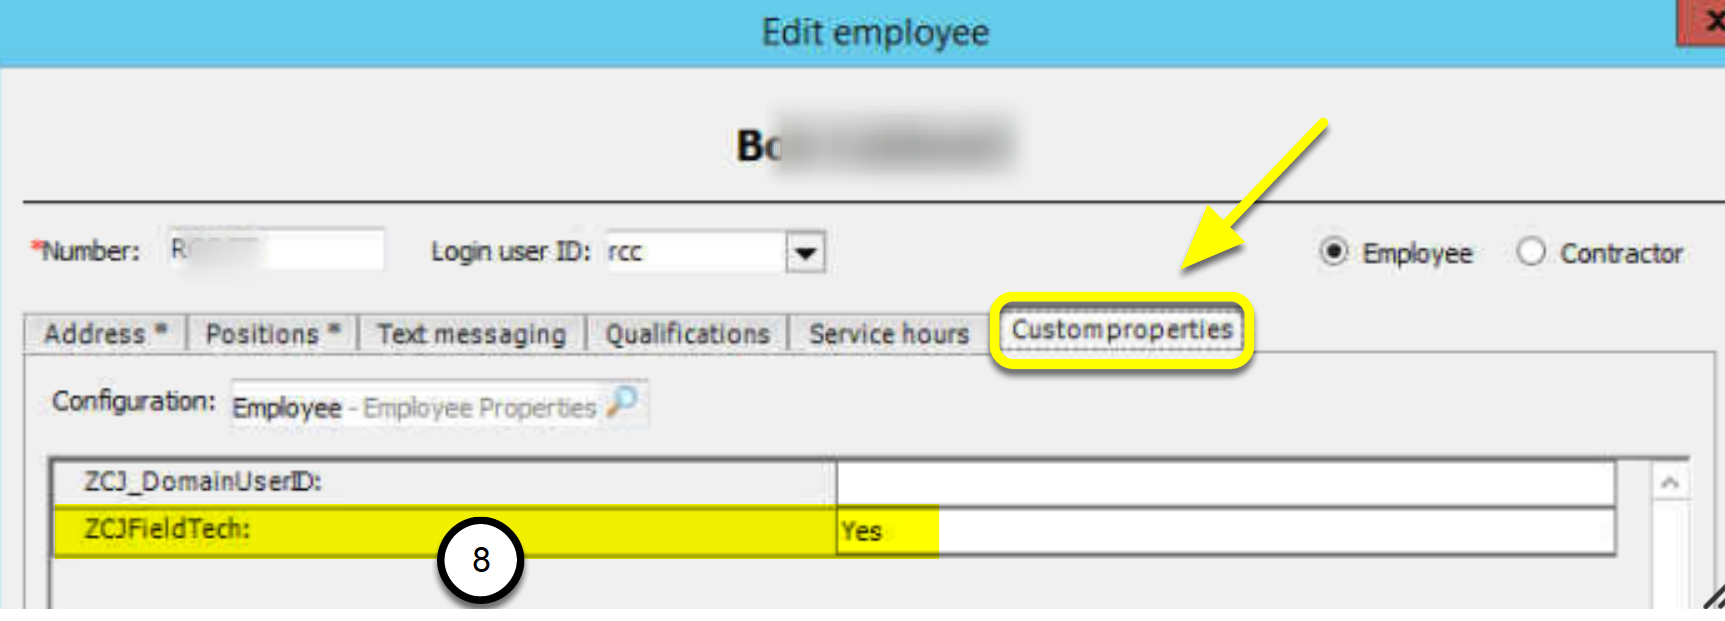
Task: Go to the Qualifications tab
Action: pos(687,333)
